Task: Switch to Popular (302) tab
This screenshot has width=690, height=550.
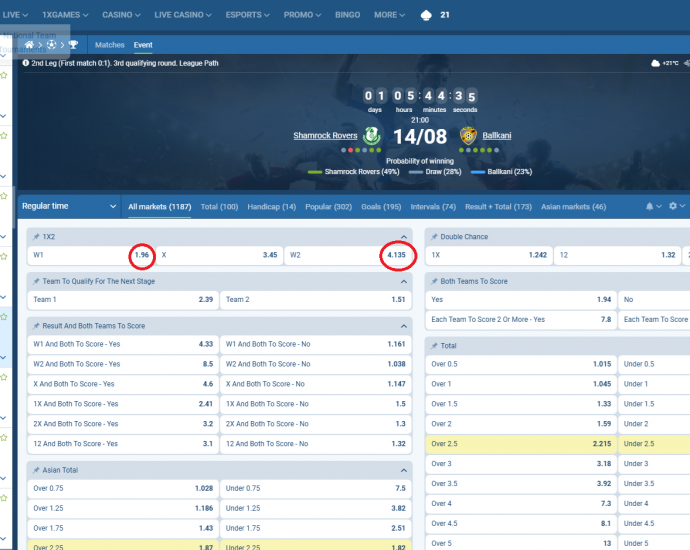Action: 328,207
